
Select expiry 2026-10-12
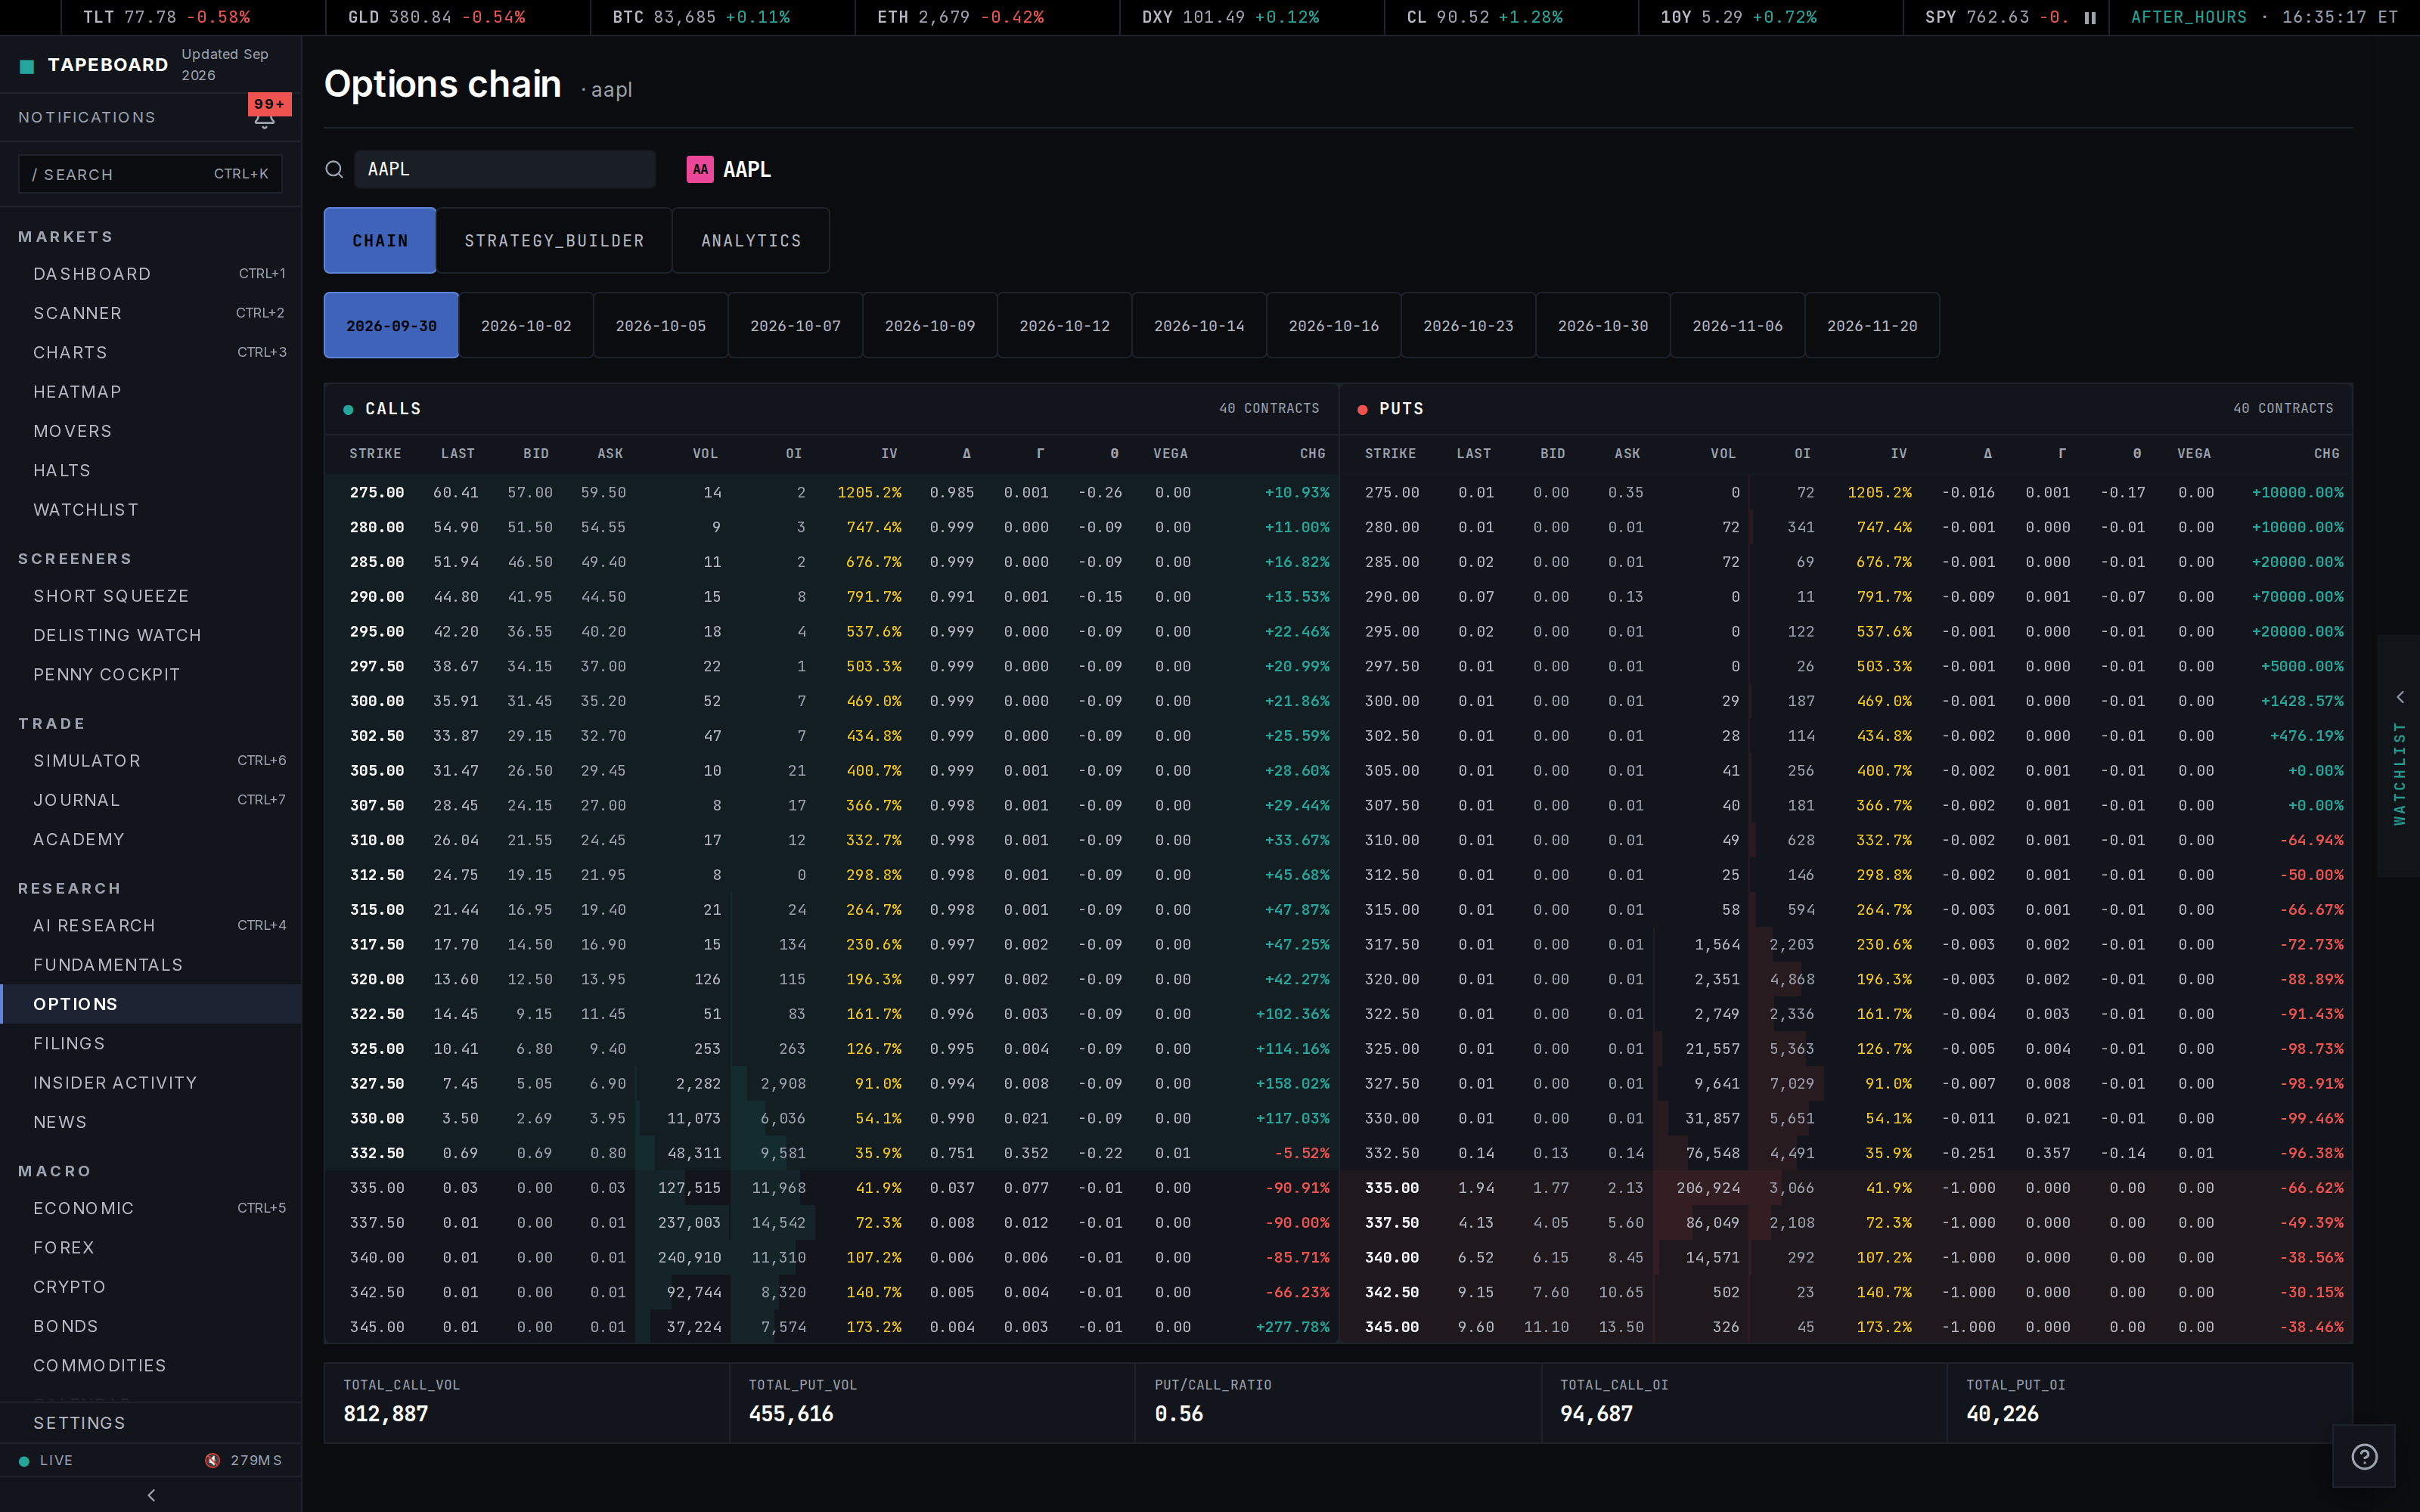pyautogui.click(x=1065, y=326)
